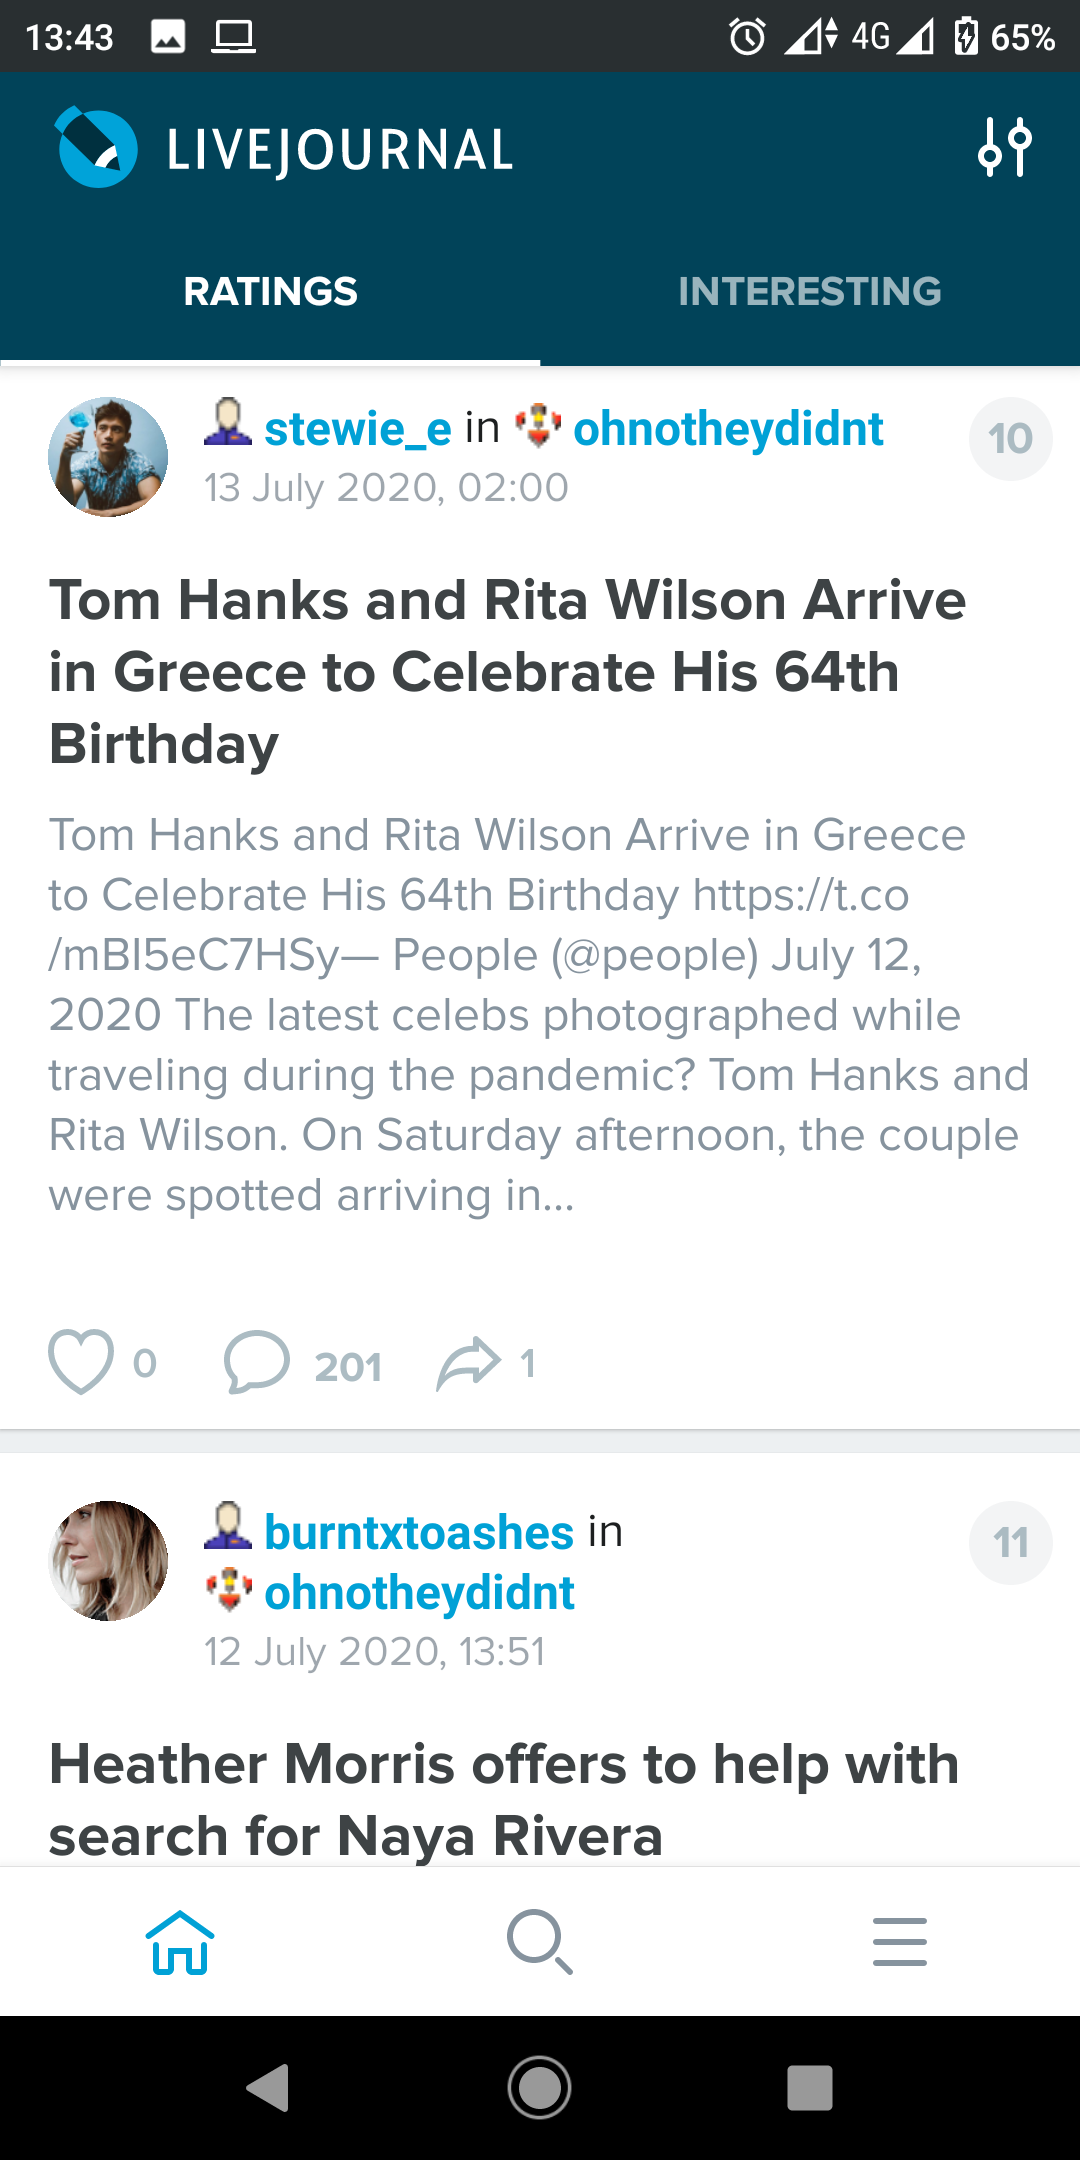Viewport: 1080px width, 2160px height.
Task: Tap burntxtoashes avatar picture
Action: click(108, 1561)
